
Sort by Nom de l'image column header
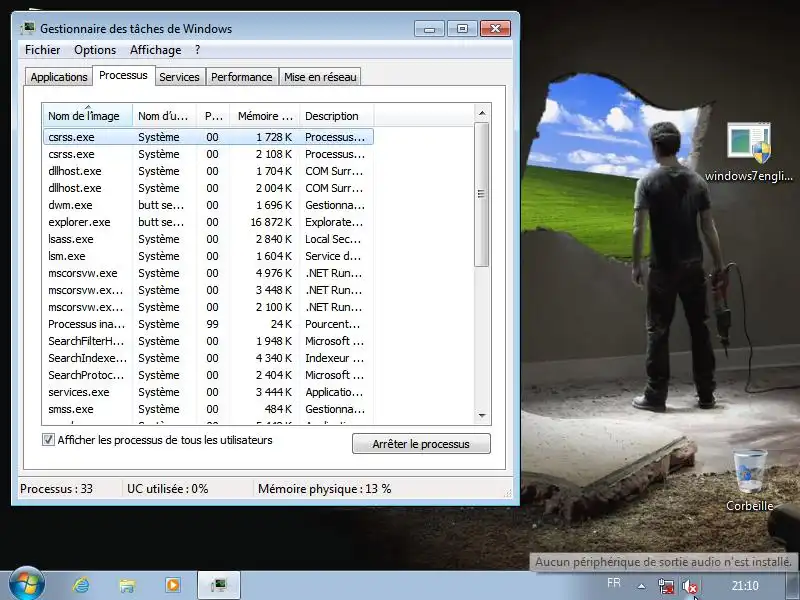[87, 116]
